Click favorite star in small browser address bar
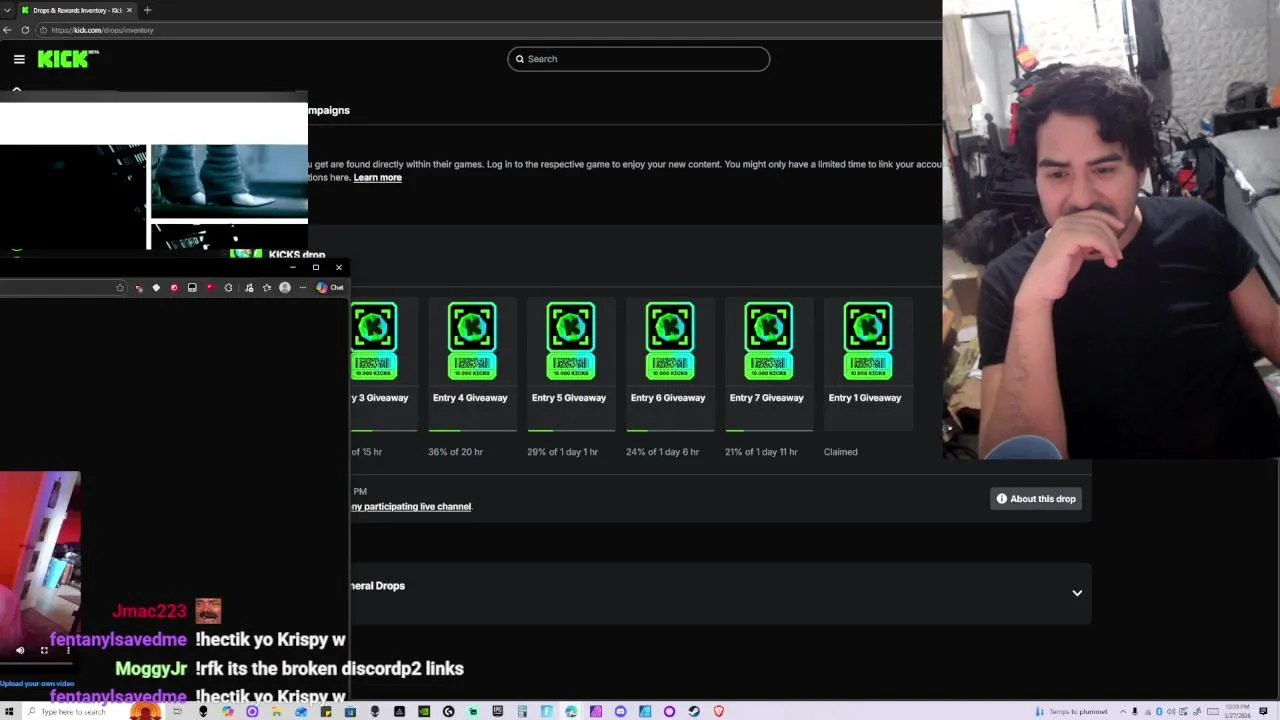The height and width of the screenshot is (720, 1280). click(x=120, y=288)
